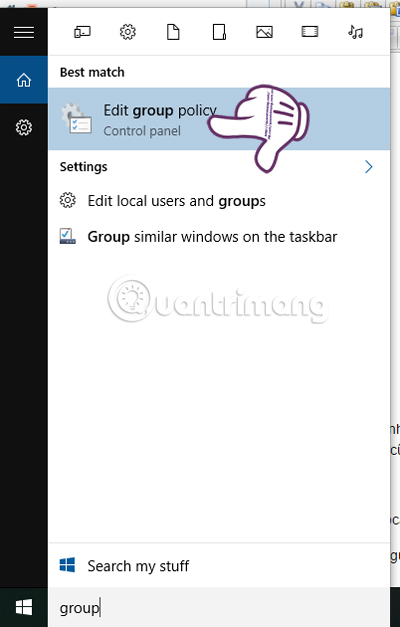Viewport: 400px width, 627px height.
Task: Filter results by Documents icon
Action: [173, 32]
